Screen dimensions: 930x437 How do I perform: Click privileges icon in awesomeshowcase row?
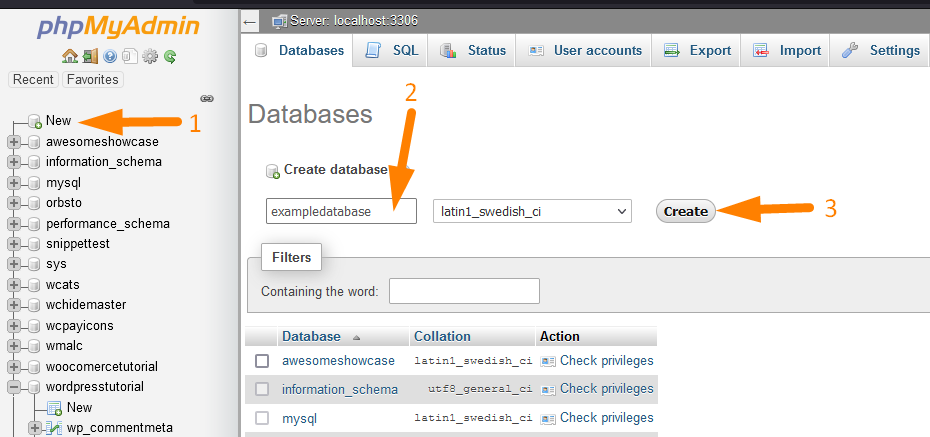[x=548, y=361]
